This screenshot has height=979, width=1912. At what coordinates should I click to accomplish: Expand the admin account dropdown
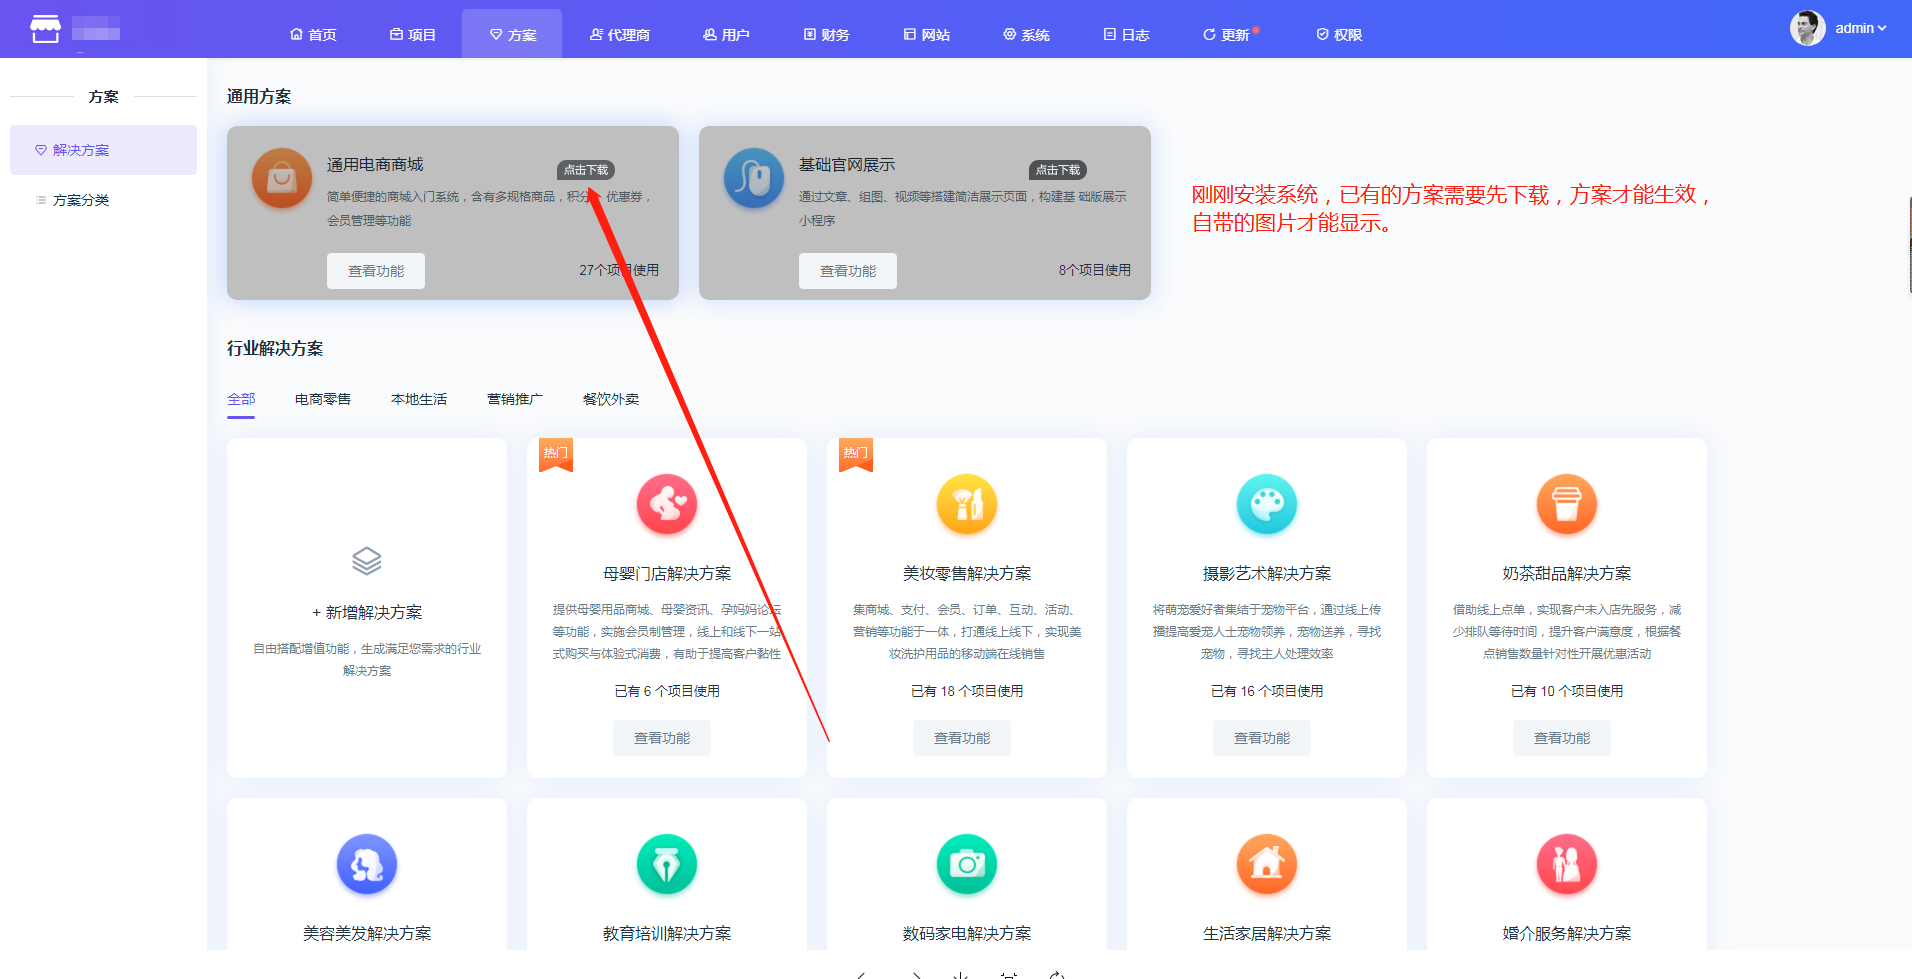point(1861,28)
